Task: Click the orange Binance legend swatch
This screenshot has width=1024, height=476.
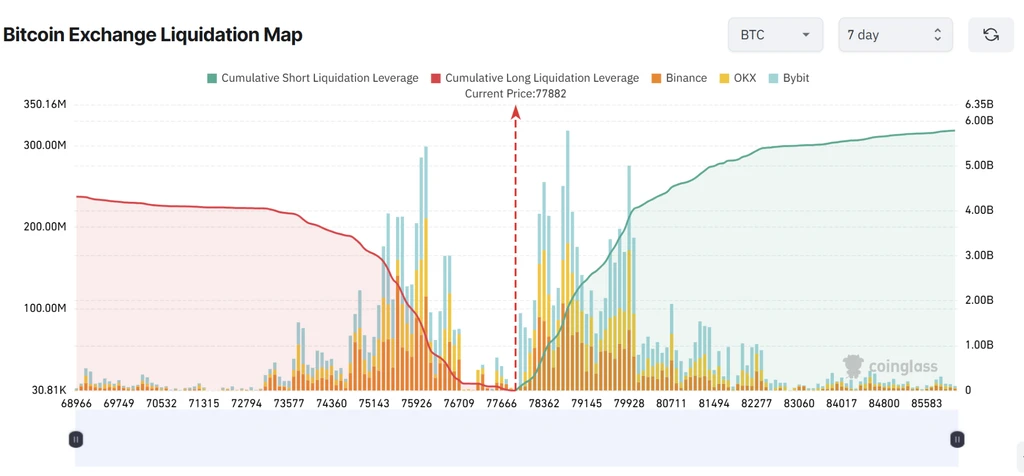Action: (656, 78)
